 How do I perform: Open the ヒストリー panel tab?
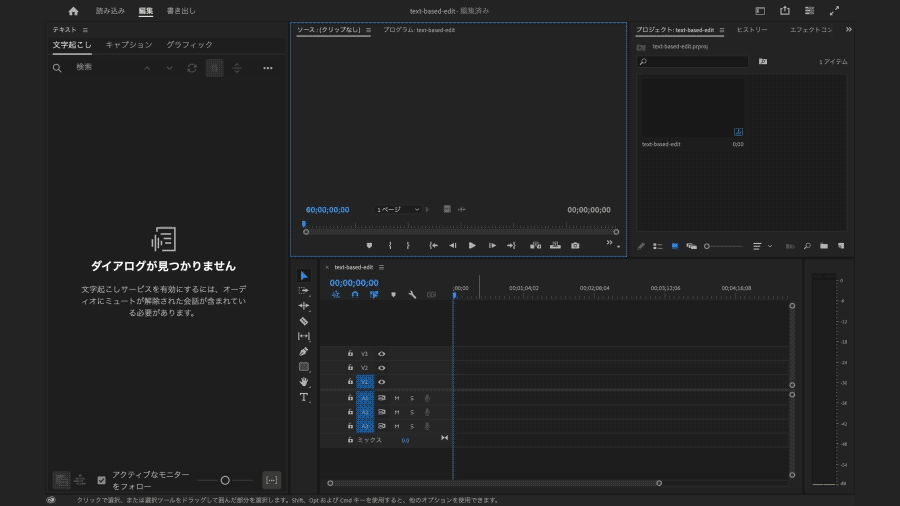[x=752, y=30]
